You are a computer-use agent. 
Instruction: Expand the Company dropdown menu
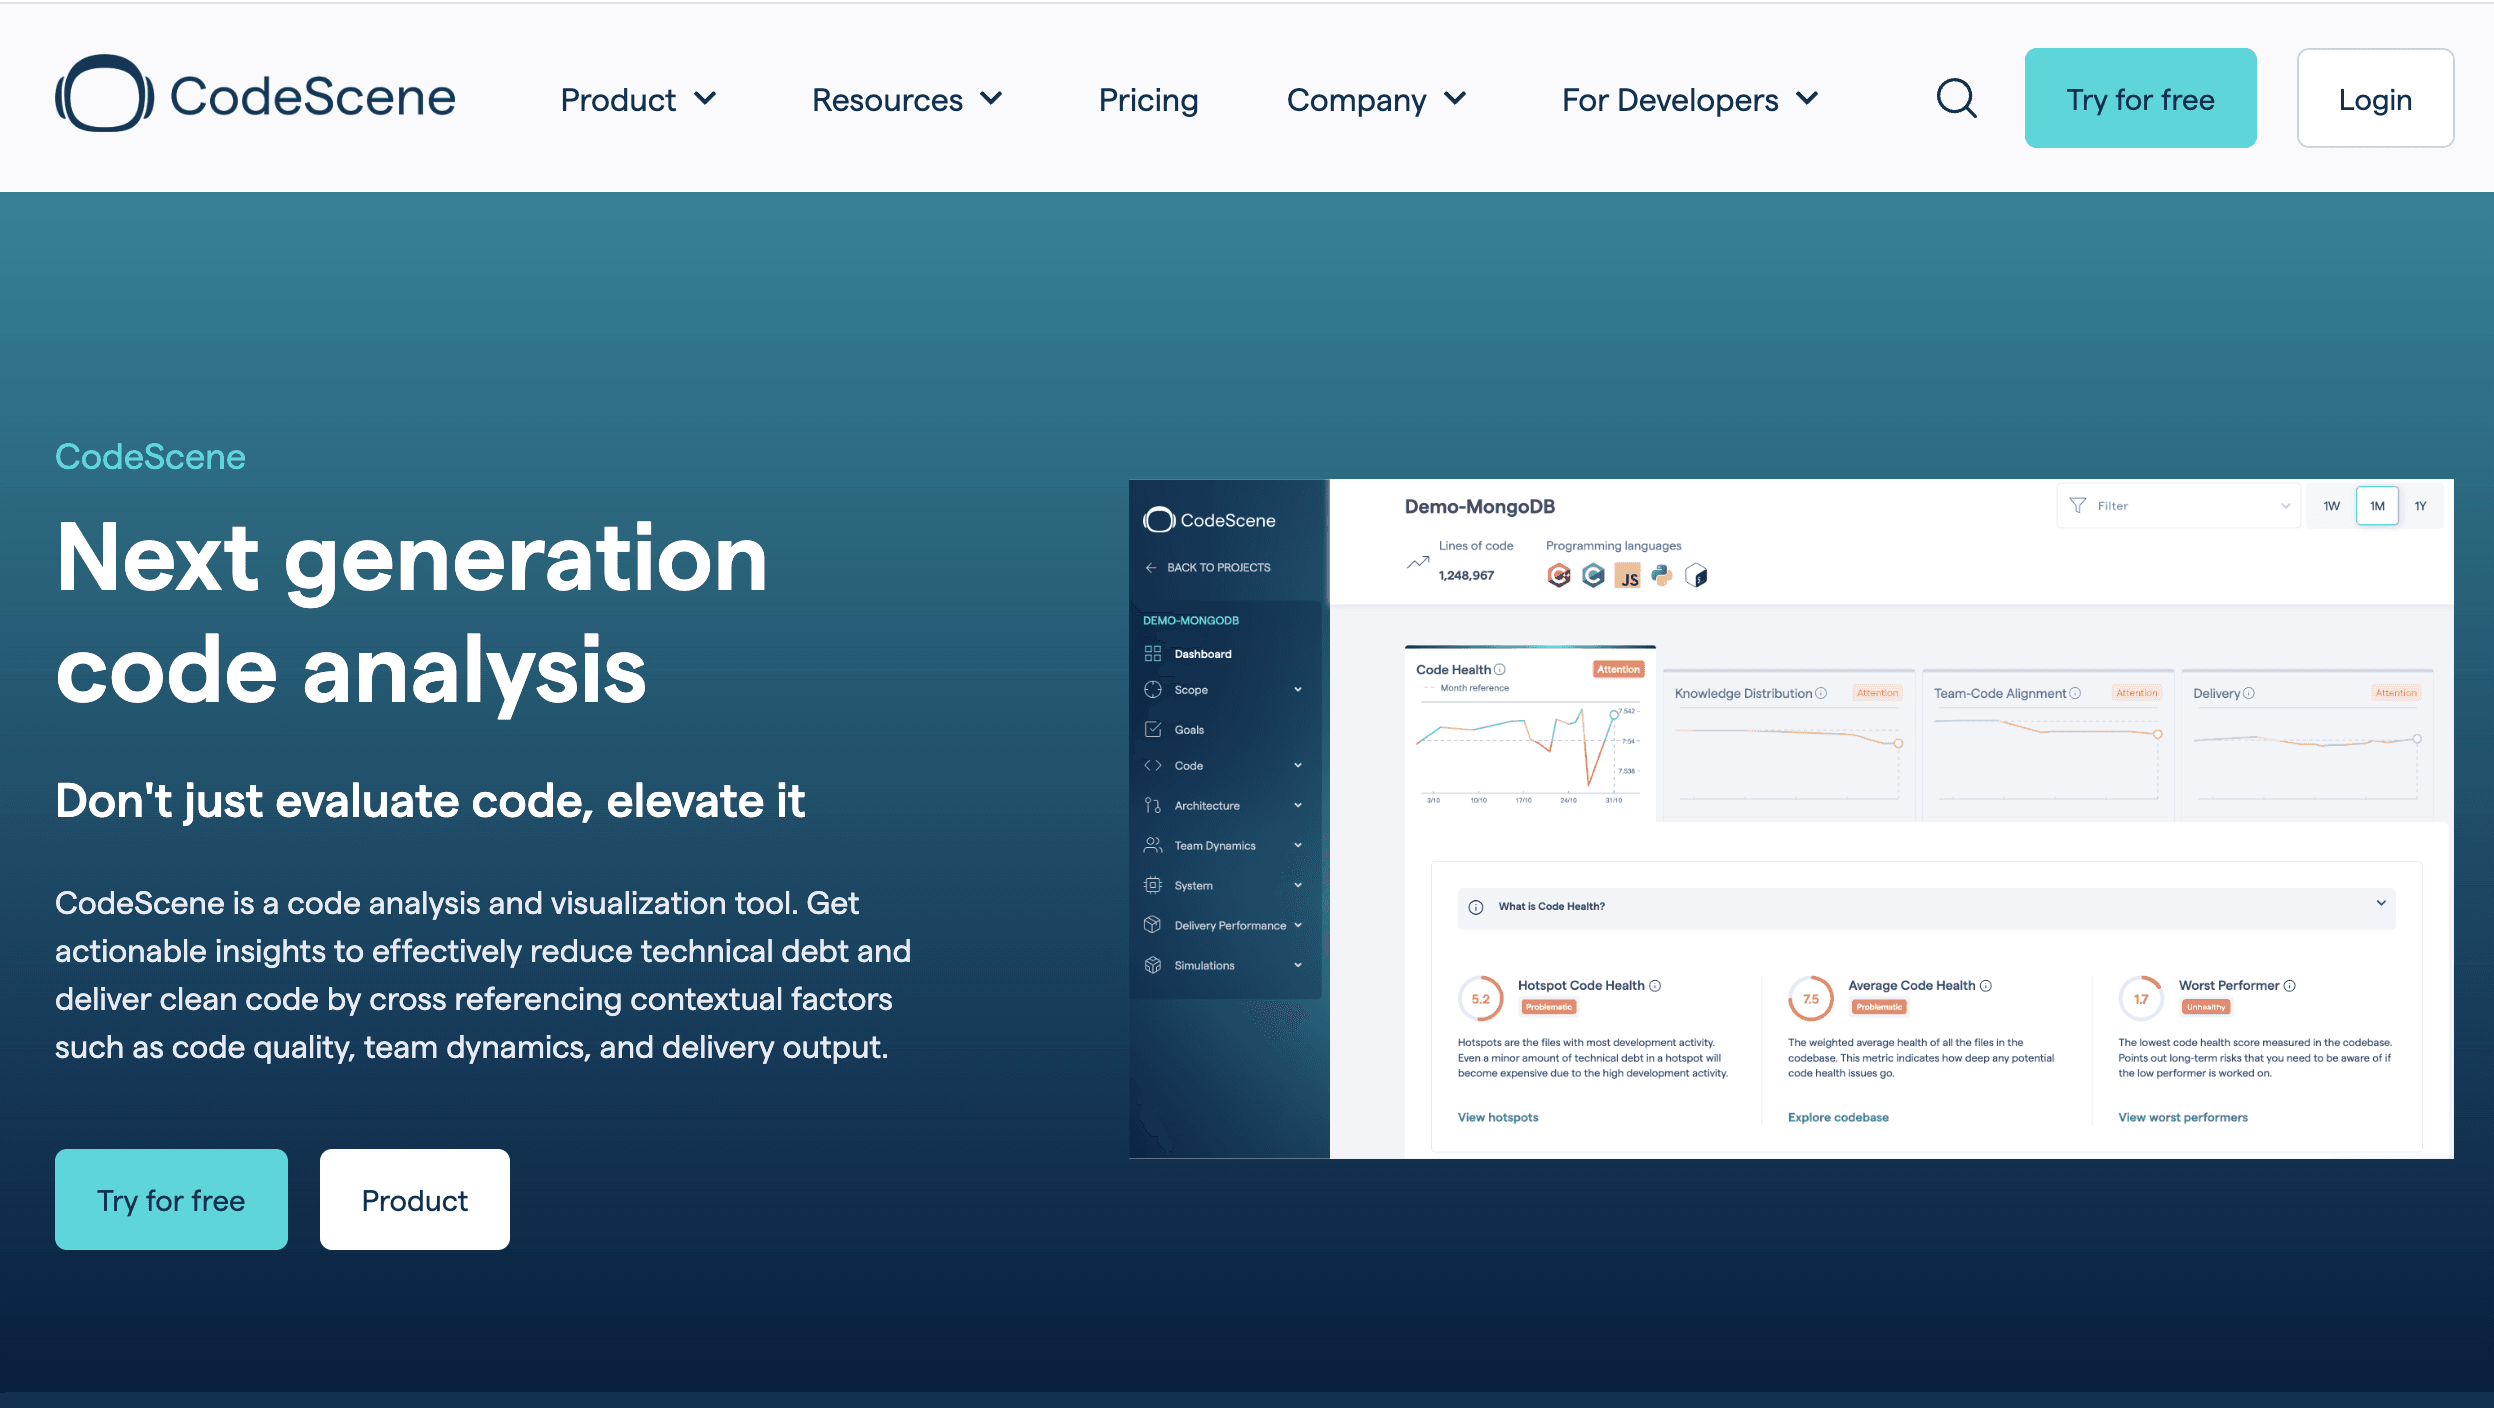coord(1376,99)
